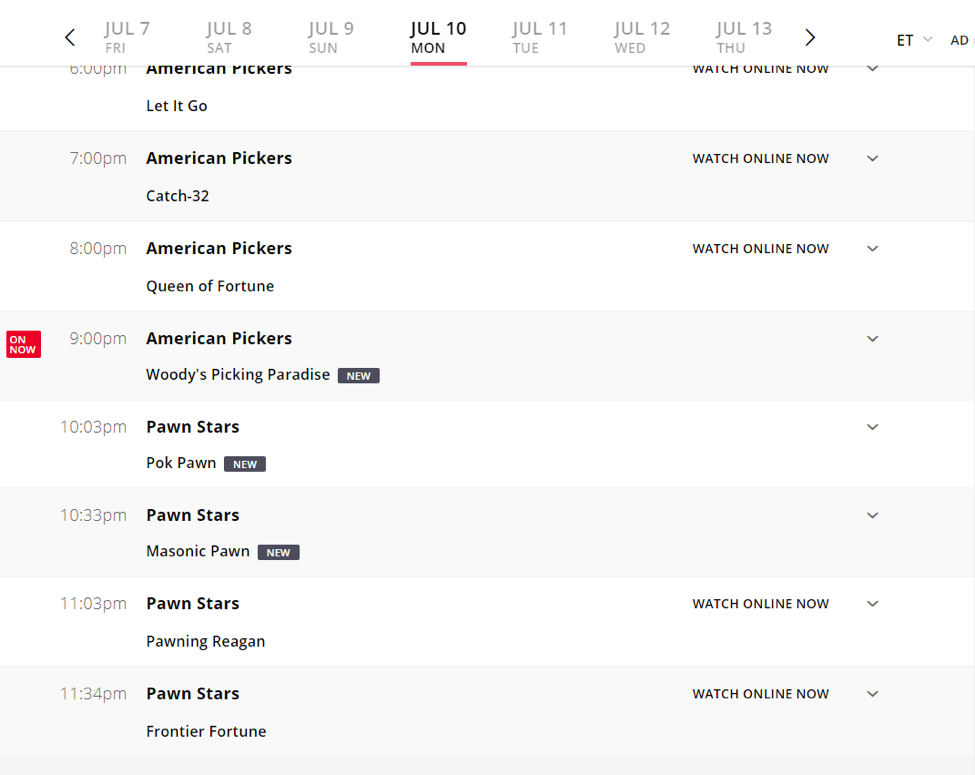975x775 pixels.
Task: Click NEW badge next to Woody's Picking Paradise
Action: pyautogui.click(x=359, y=376)
